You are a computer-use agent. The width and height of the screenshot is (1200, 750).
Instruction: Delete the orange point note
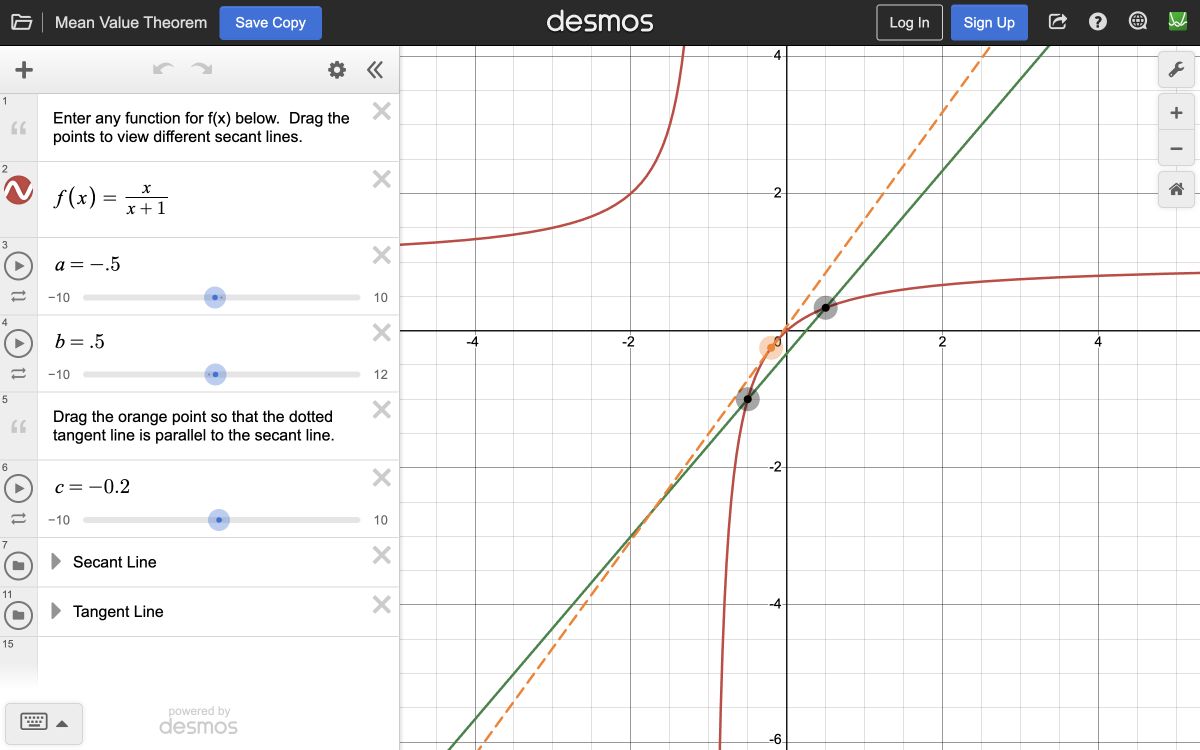coord(381,409)
